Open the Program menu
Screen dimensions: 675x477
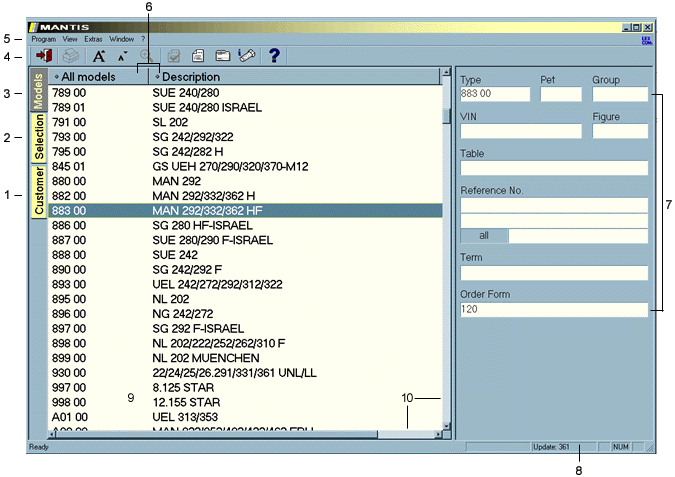[43, 38]
